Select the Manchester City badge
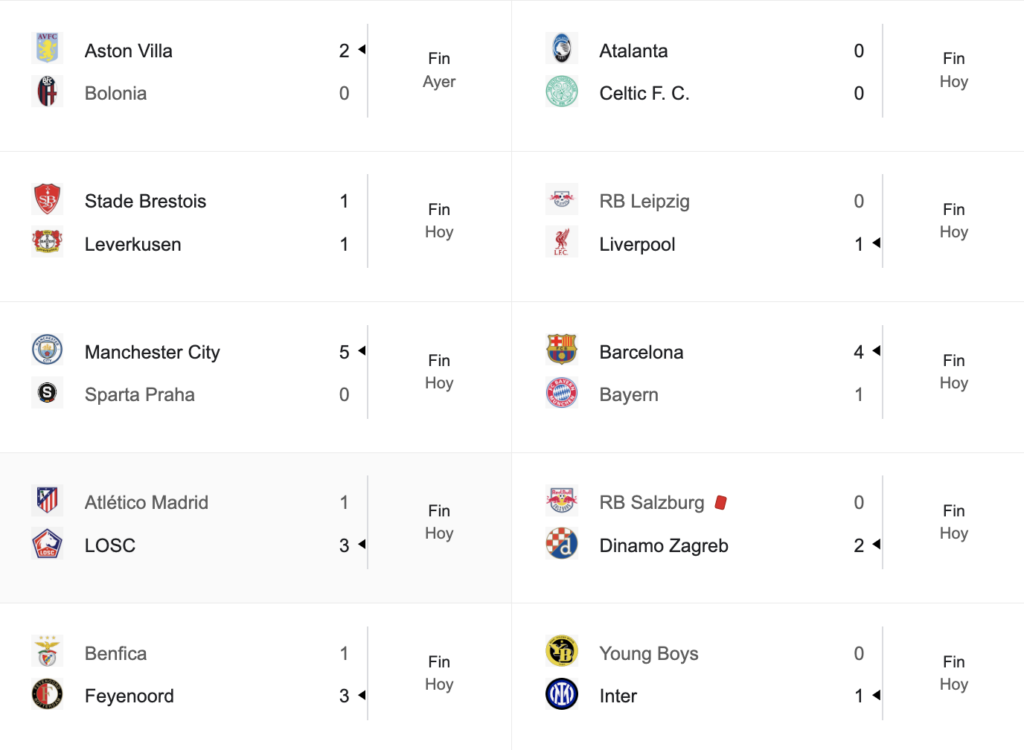 (47, 350)
